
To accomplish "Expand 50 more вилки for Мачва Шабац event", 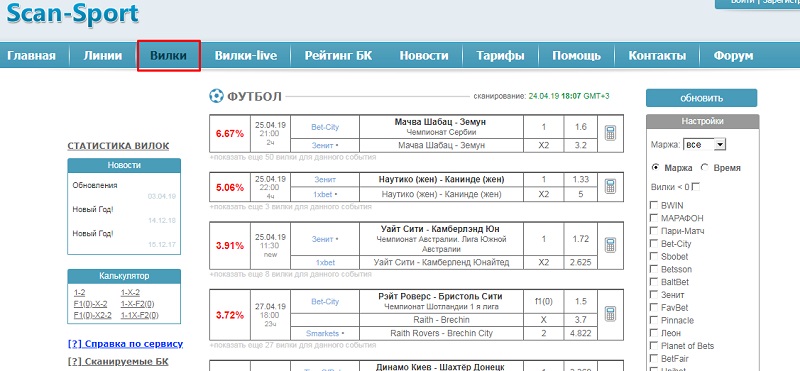I will coord(293,157).
